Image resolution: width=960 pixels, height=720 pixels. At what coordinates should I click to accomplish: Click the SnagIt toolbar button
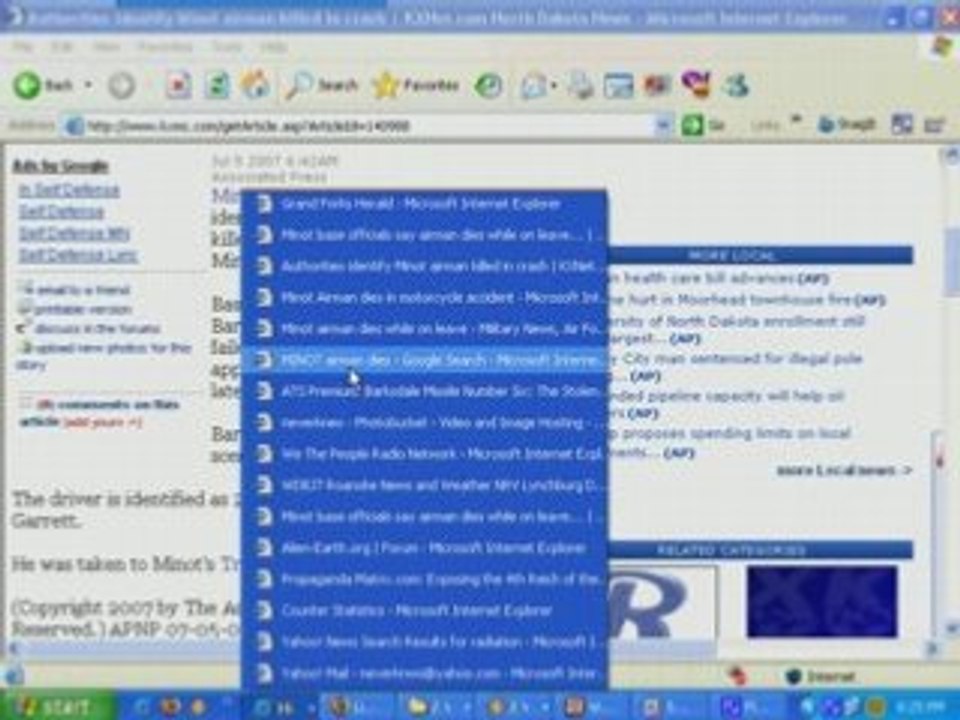coord(847,125)
